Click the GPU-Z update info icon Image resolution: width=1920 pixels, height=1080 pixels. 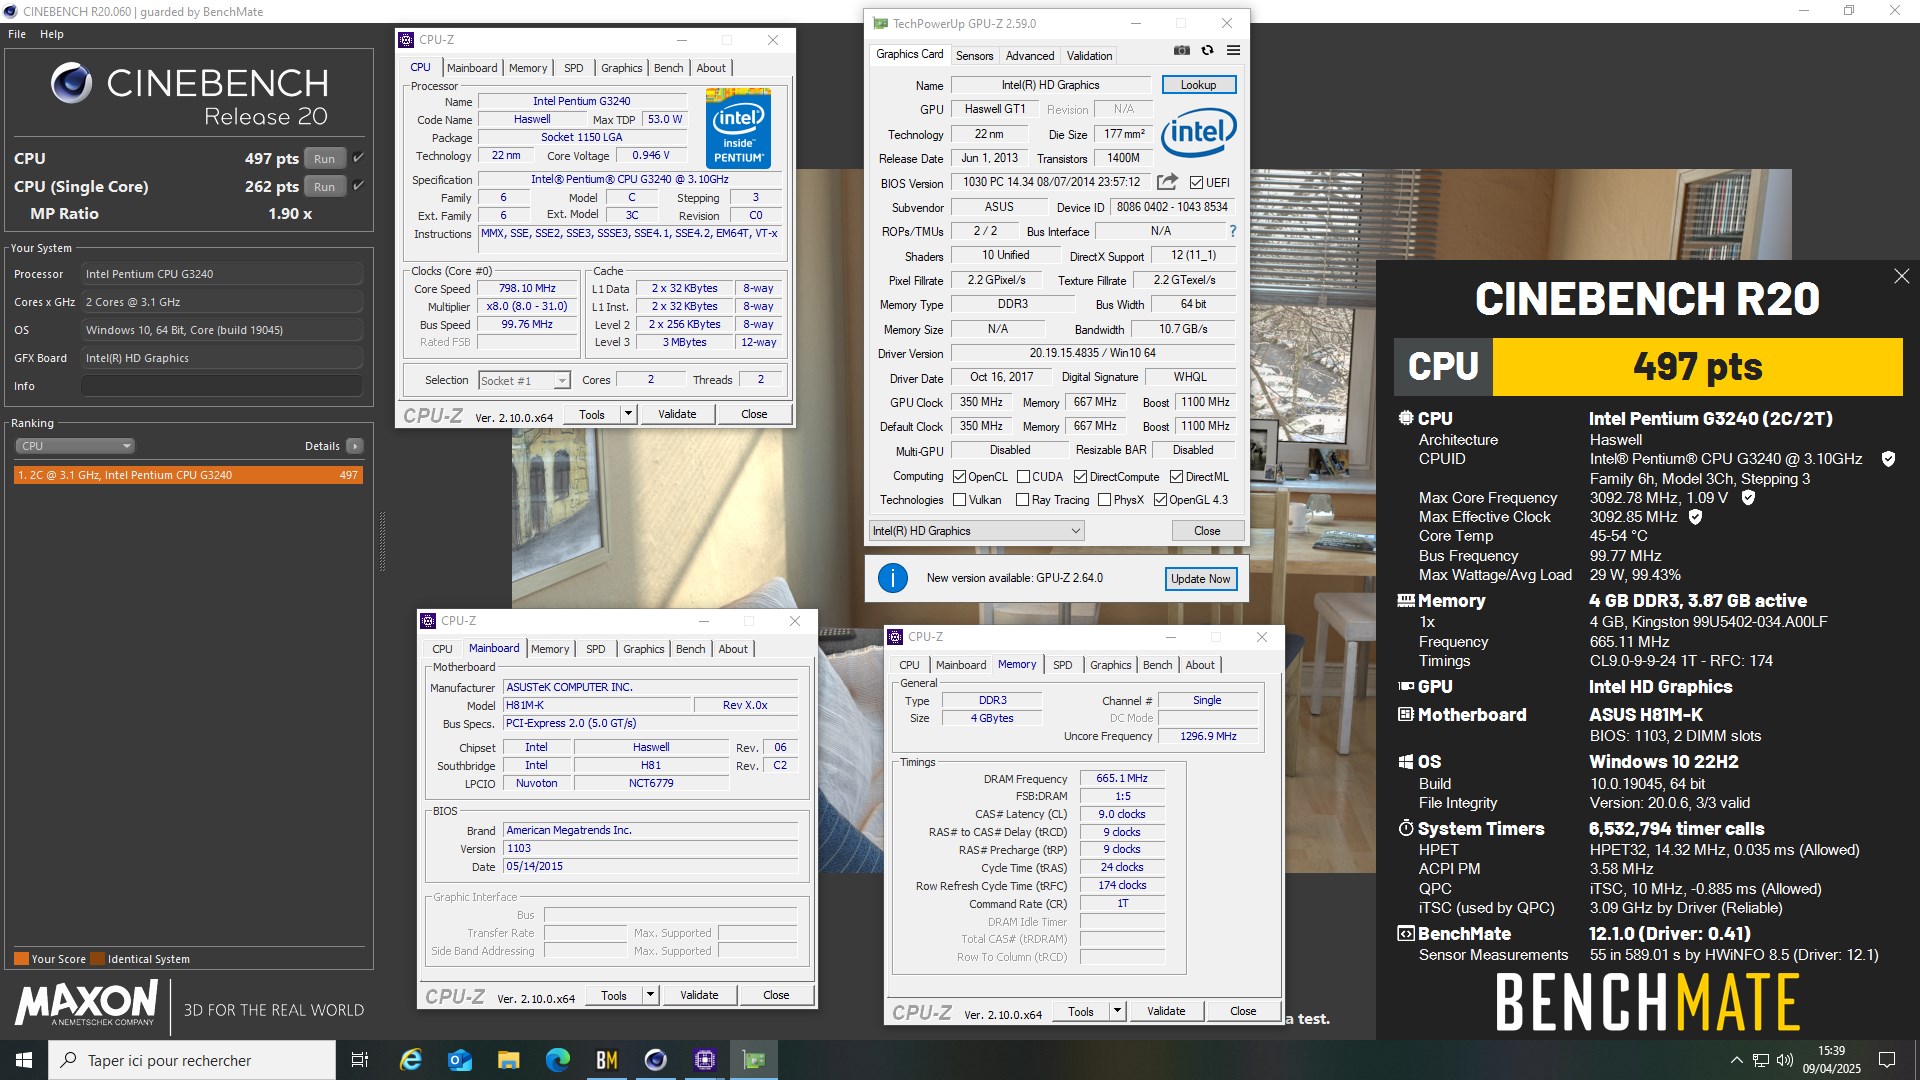pos(892,578)
